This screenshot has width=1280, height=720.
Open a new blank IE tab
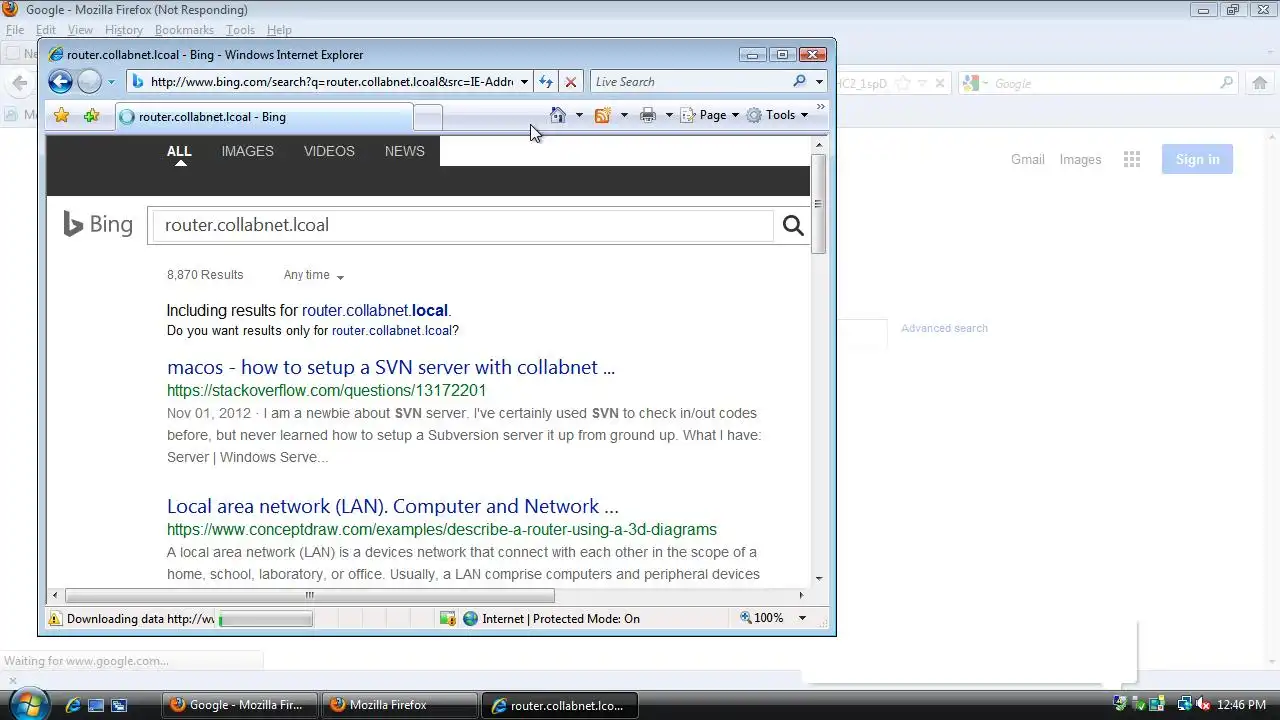[428, 118]
